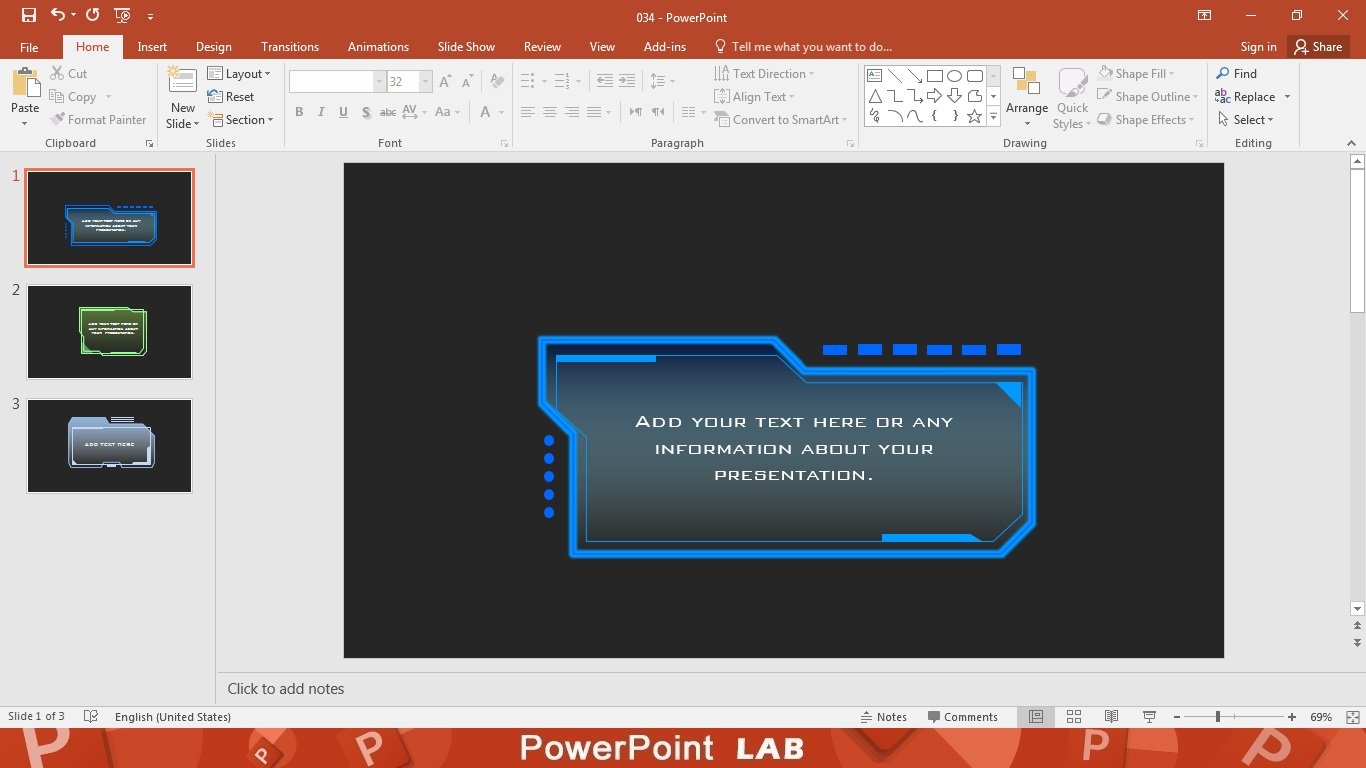Click the New Slide icon
Screen dimensions: 1366x768
click(x=182, y=82)
